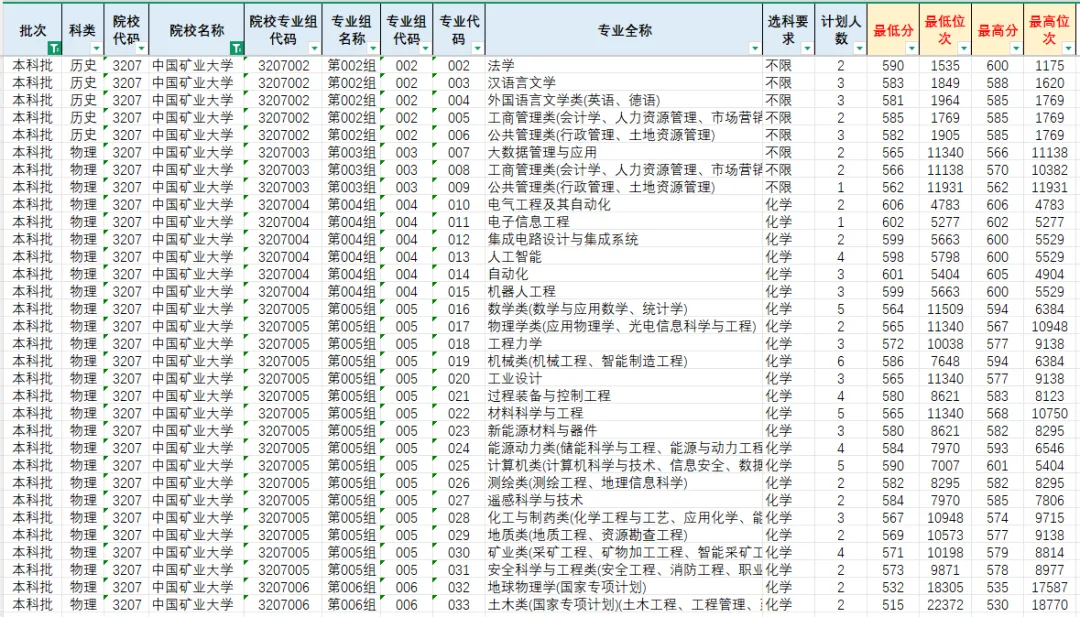Image resolution: width=1080 pixels, height=617 pixels.
Task: Select the 材料科学与工程 cell
Action: click(x=624, y=413)
